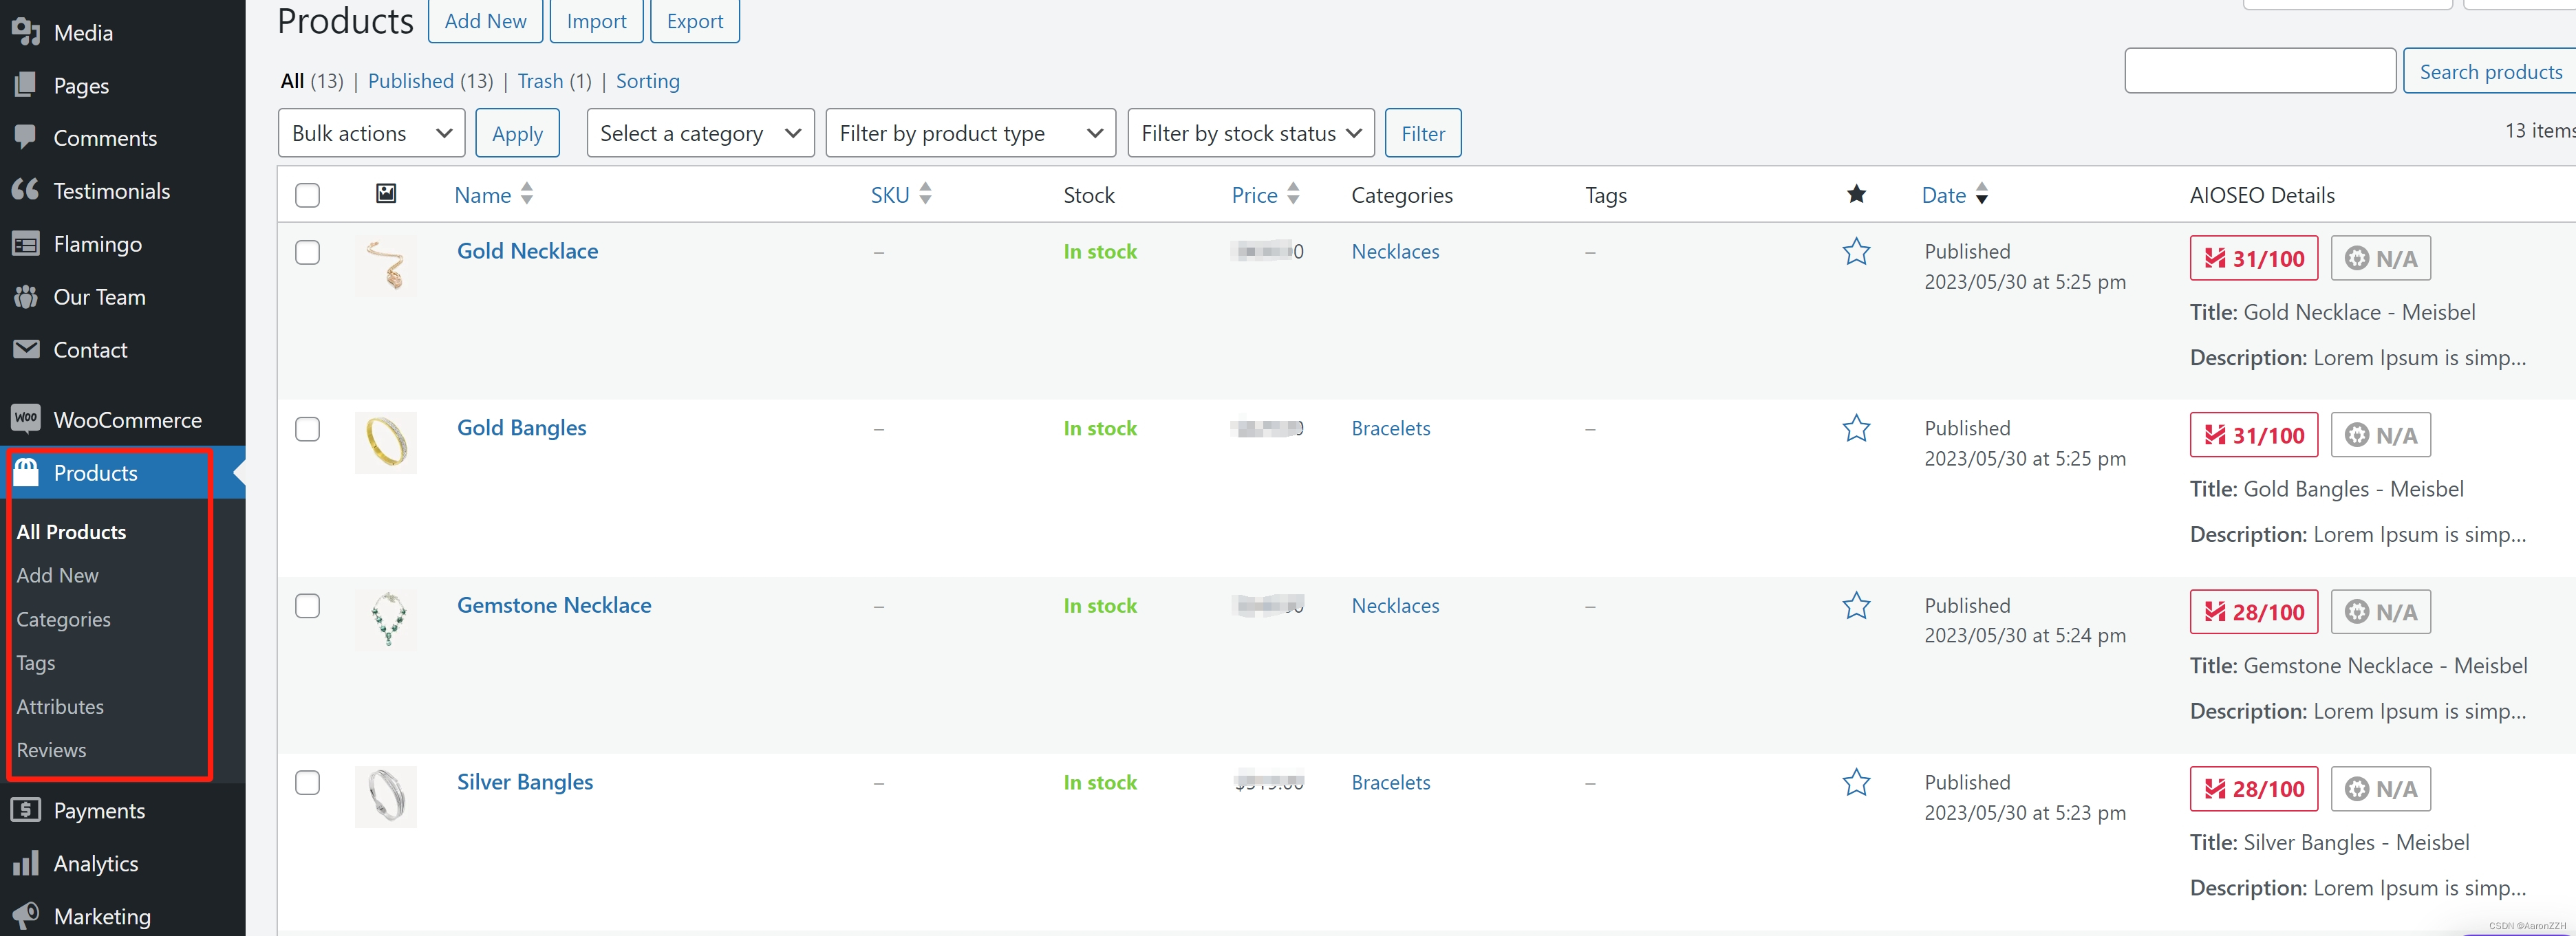The image size is (2576, 936).
Task: Open the Testimonials sidebar item
Action: (x=111, y=191)
